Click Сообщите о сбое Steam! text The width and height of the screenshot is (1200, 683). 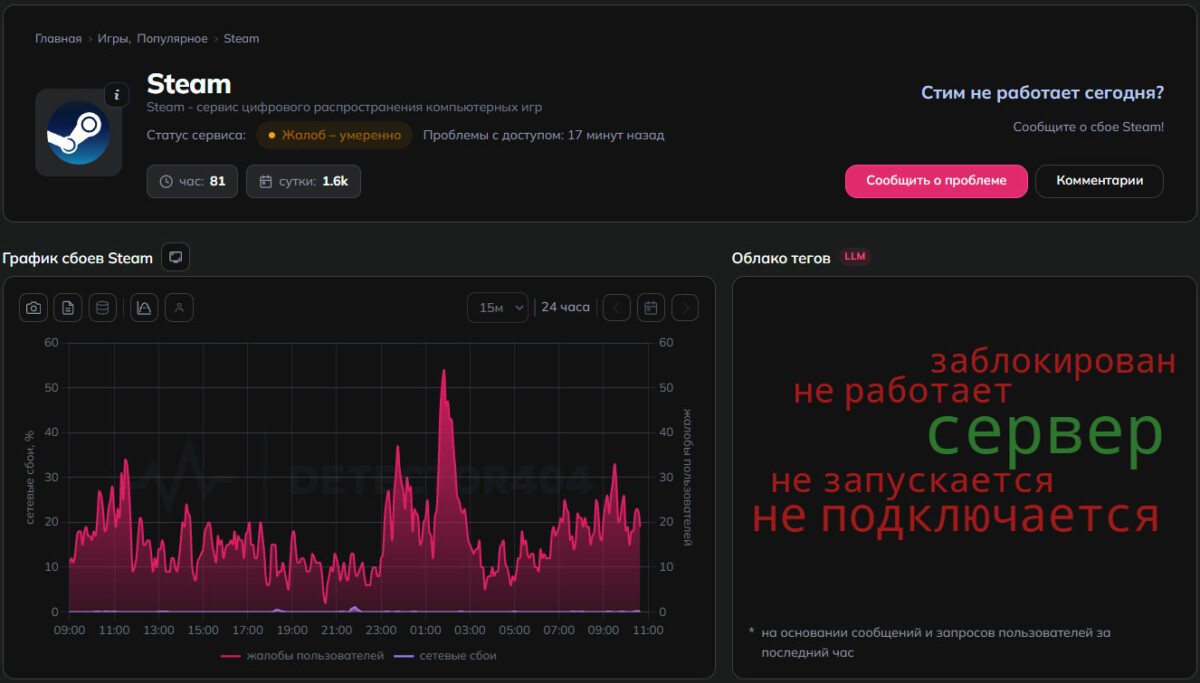coord(1088,127)
